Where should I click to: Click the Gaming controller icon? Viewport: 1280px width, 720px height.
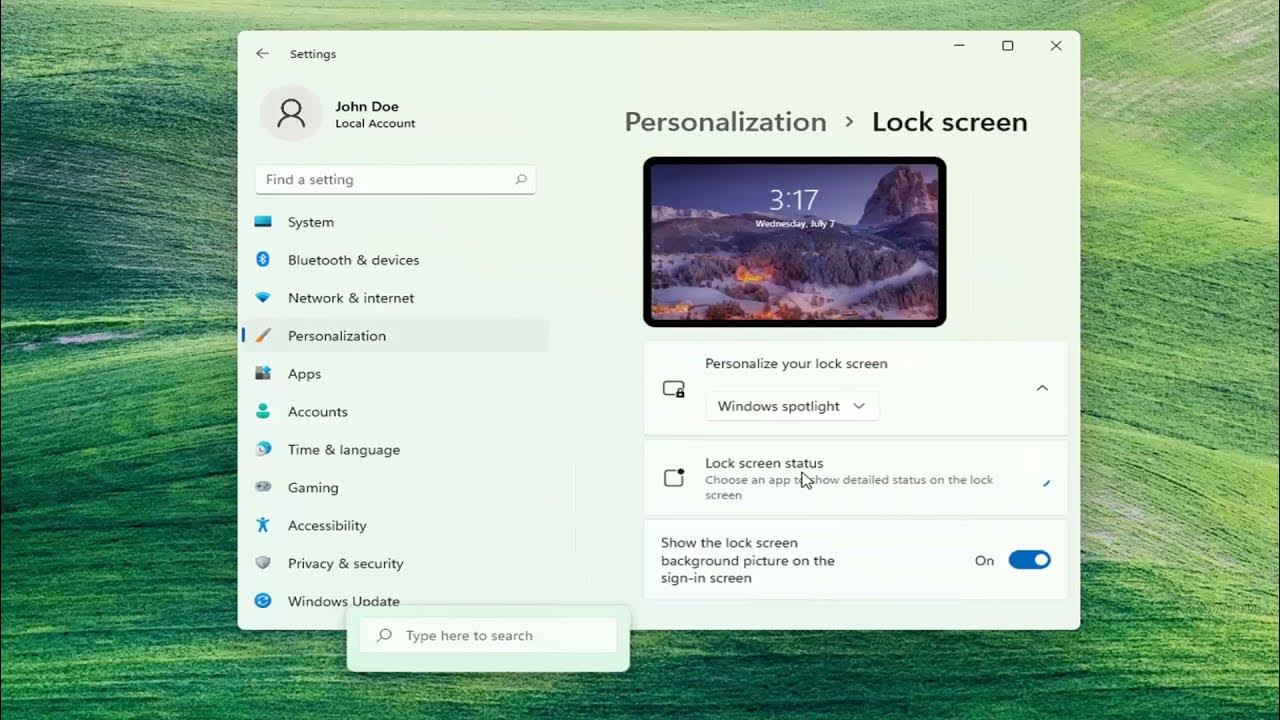point(263,487)
